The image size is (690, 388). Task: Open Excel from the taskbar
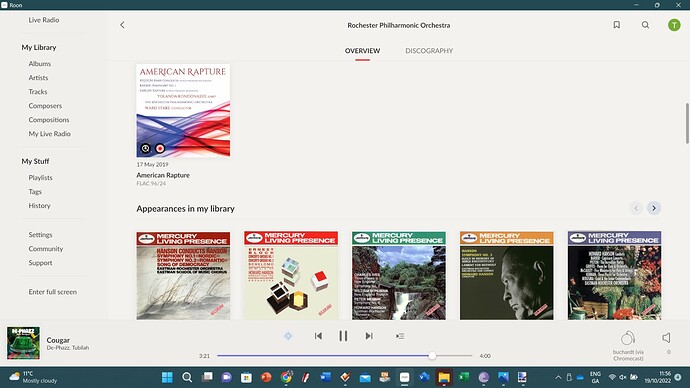[x=464, y=377]
